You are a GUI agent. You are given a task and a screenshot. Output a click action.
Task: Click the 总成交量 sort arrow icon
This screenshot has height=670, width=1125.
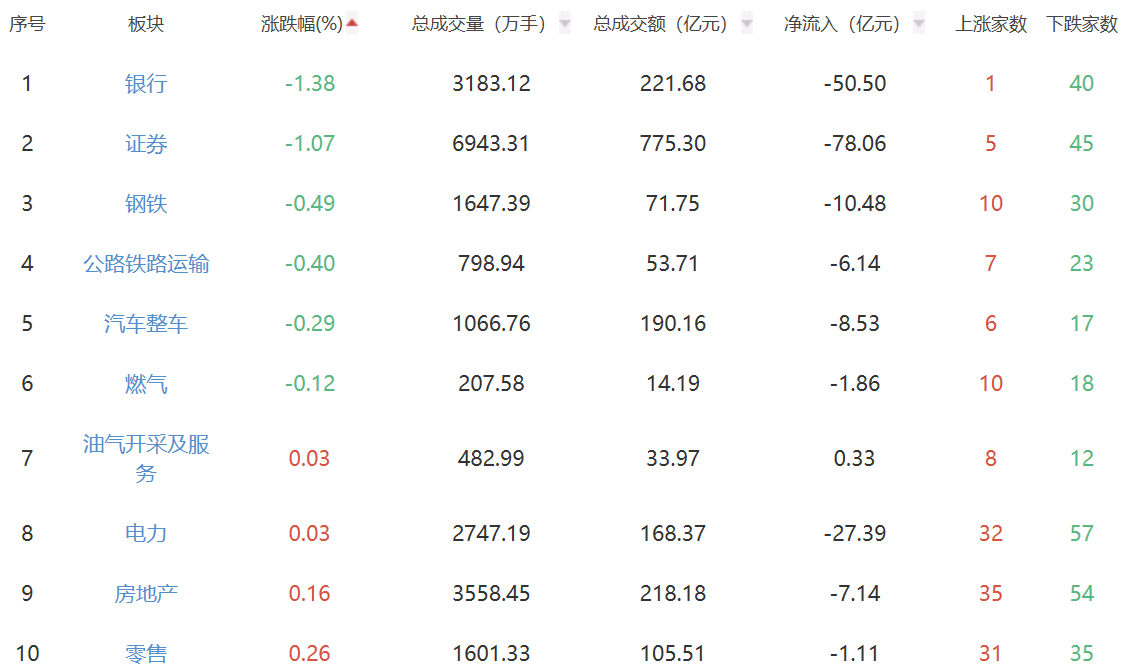coord(565,23)
